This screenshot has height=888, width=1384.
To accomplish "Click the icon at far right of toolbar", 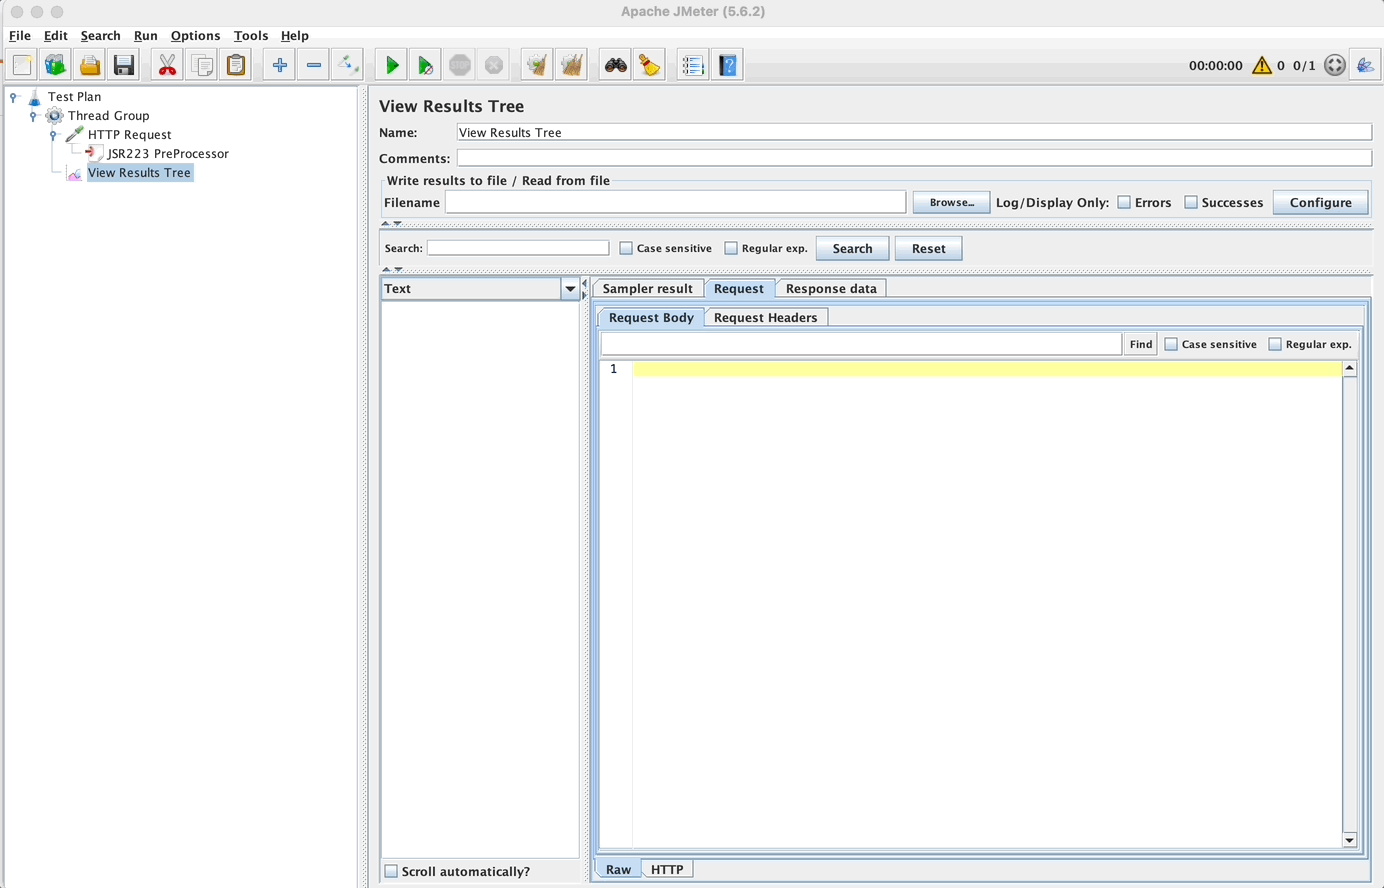I will coord(1365,66).
